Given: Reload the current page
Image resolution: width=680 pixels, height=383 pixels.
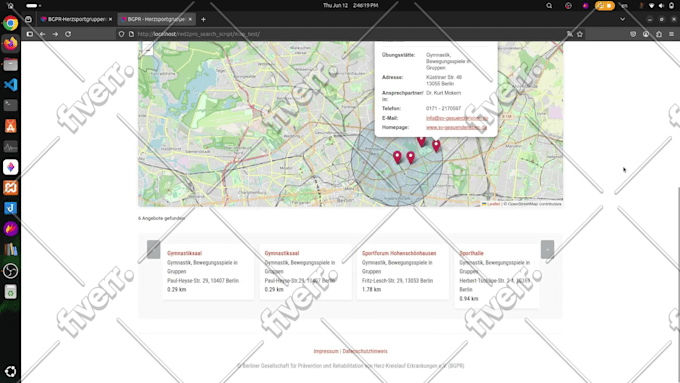Looking at the screenshot, I should (68, 34).
